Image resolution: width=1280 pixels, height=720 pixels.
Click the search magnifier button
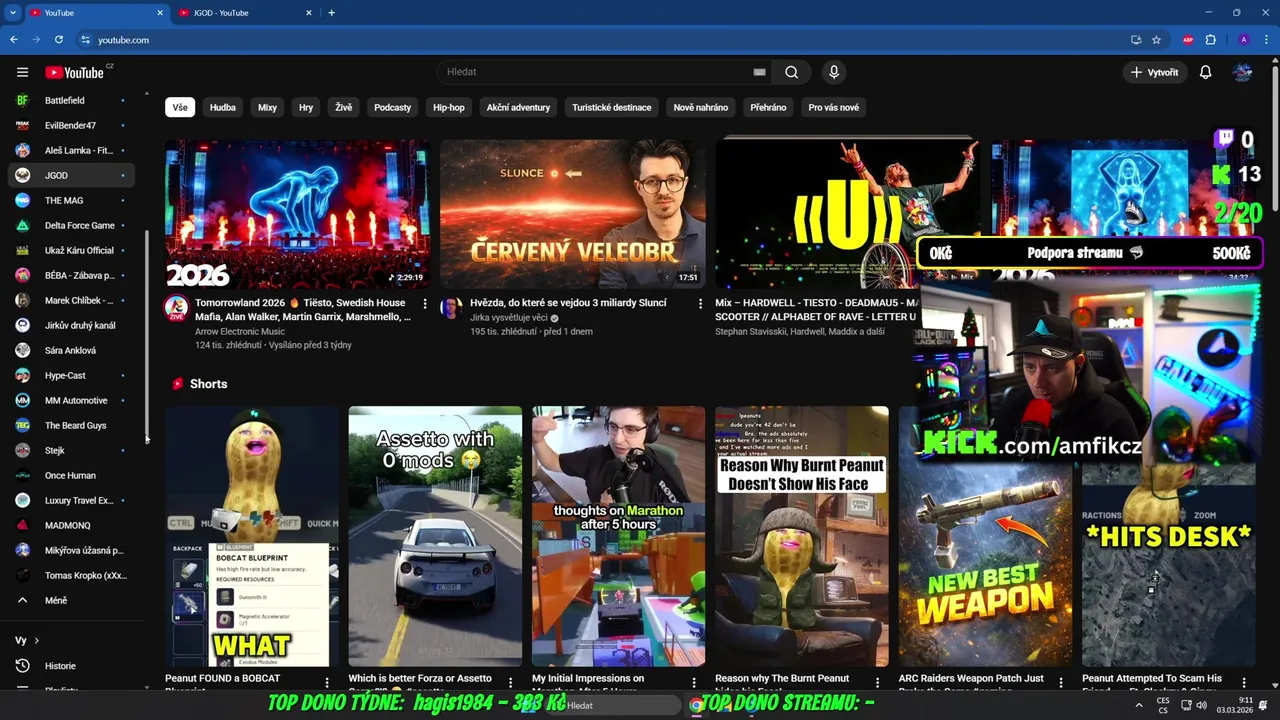coord(791,72)
